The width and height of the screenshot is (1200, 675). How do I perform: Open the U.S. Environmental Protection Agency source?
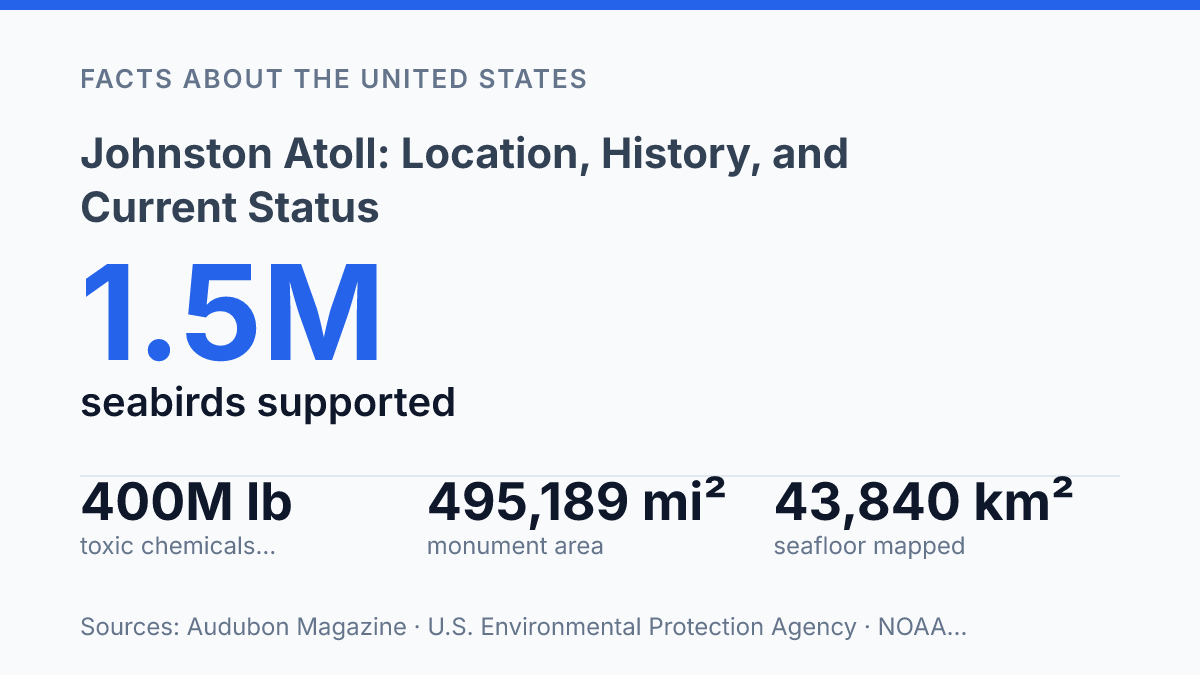click(x=642, y=627)
